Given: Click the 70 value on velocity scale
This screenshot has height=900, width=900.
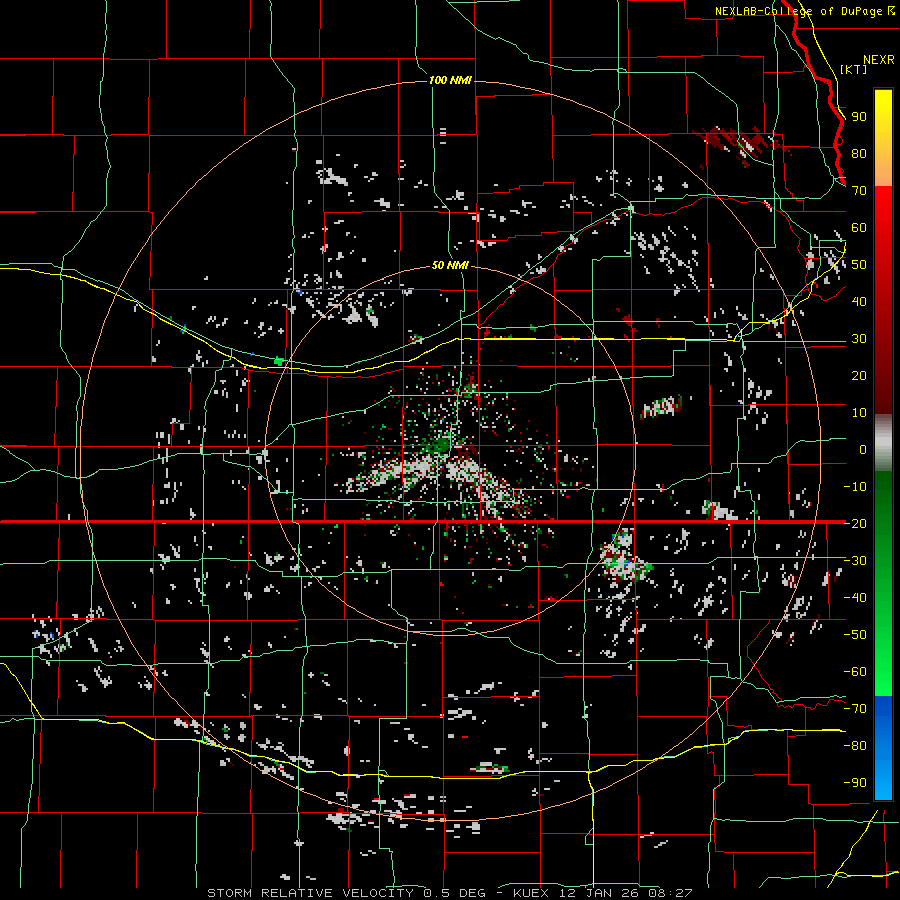Looking at the screenshot, I should point(859,191).
